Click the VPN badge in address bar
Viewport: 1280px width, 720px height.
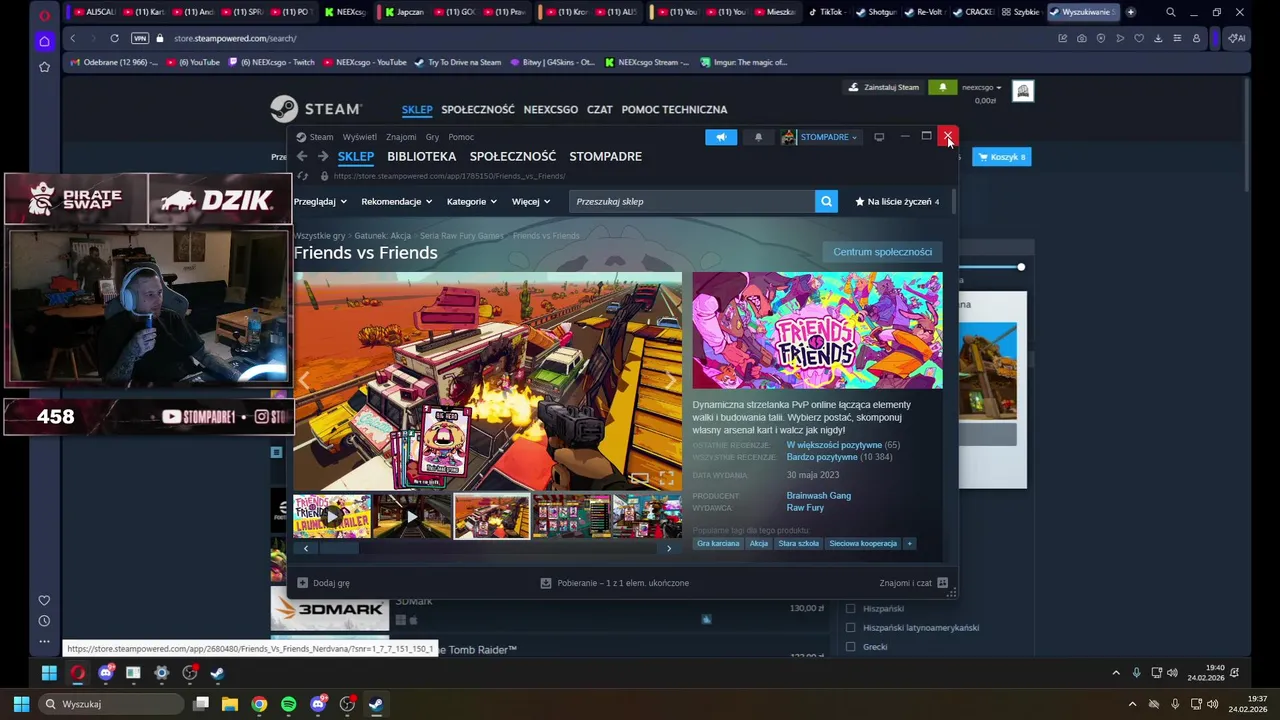pos(140,38)
